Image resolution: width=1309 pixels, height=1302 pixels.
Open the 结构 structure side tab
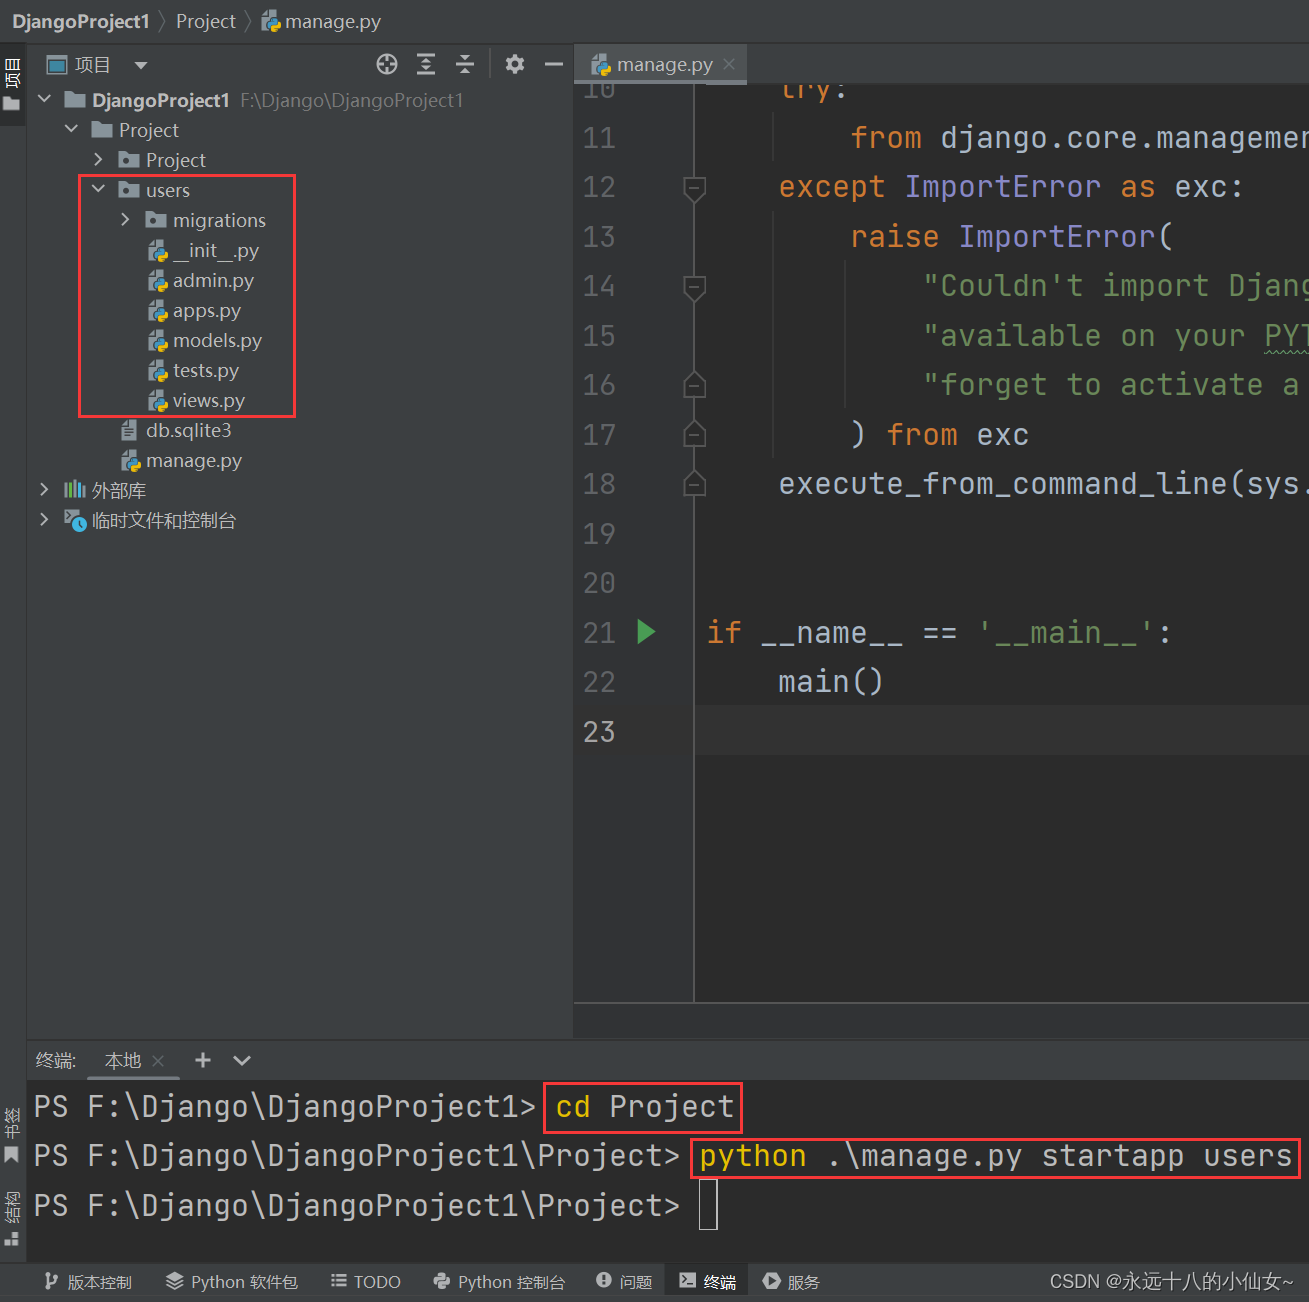[12, 1218]
